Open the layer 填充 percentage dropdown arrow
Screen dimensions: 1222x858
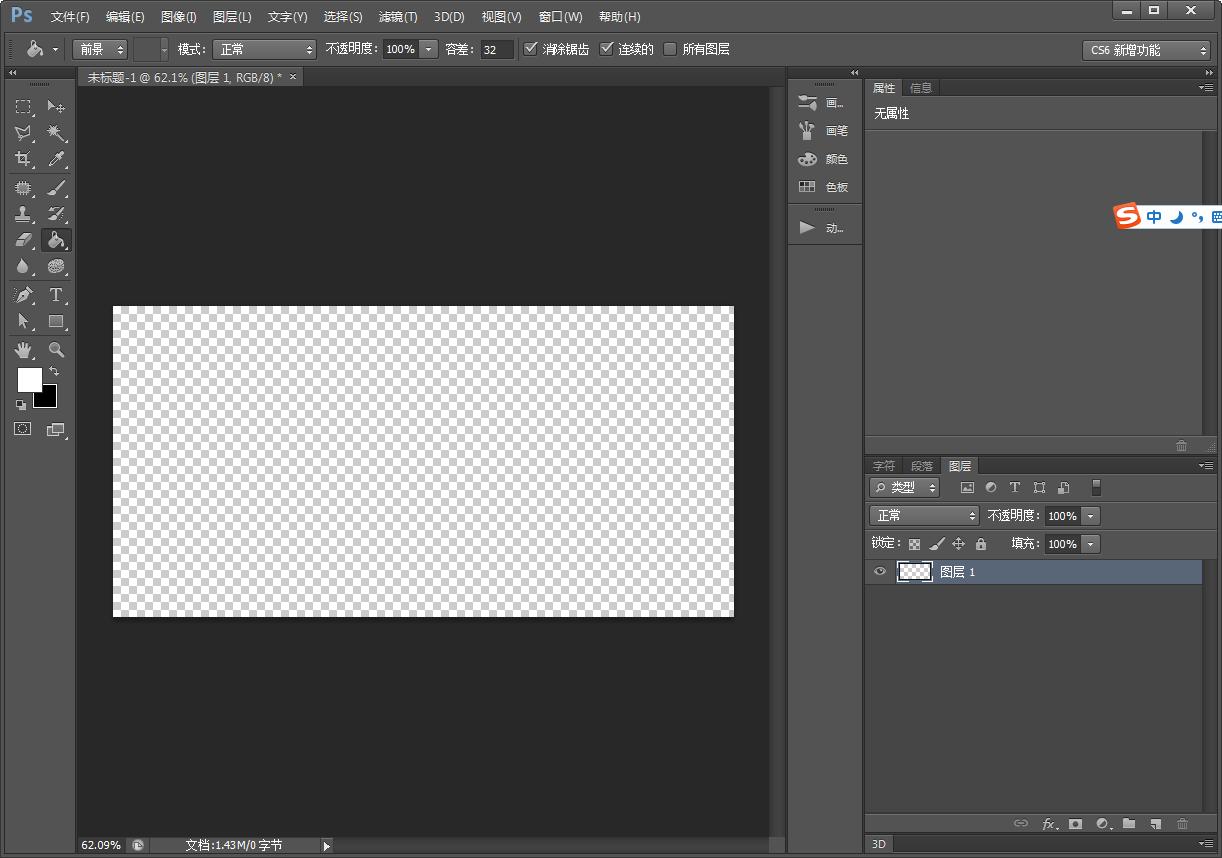(x=1090, y=544)
